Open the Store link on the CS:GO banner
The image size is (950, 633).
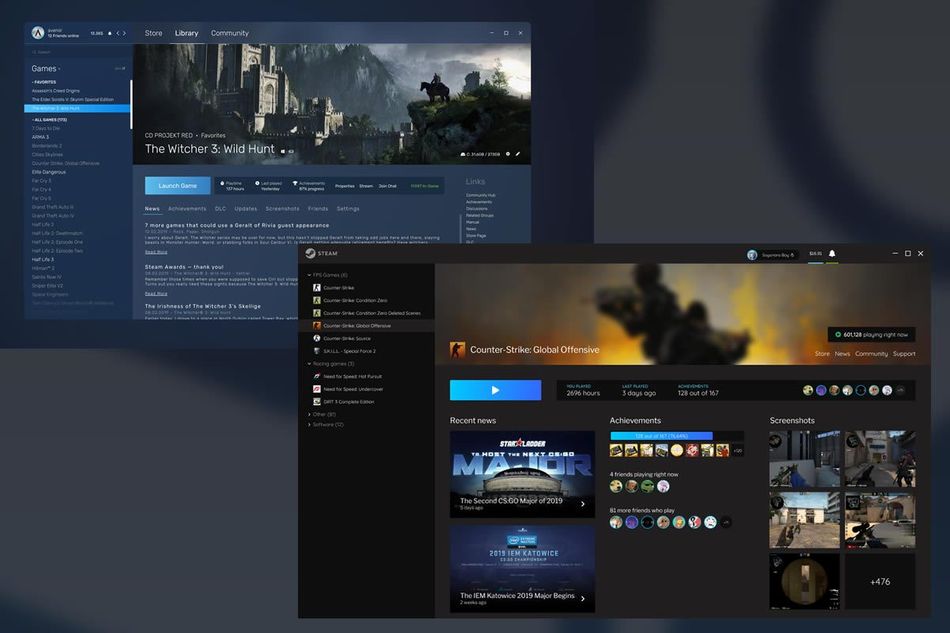pyautogui.click(x=822, y=354)
